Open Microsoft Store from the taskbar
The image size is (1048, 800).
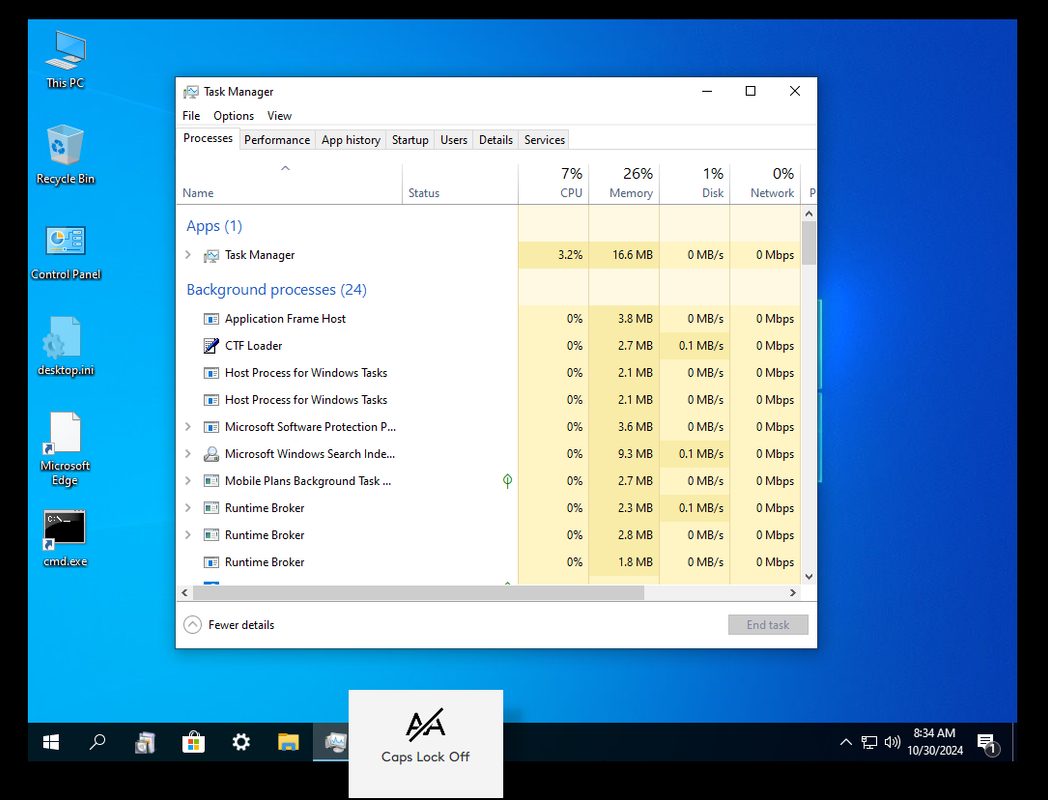[x=193, y=742]
